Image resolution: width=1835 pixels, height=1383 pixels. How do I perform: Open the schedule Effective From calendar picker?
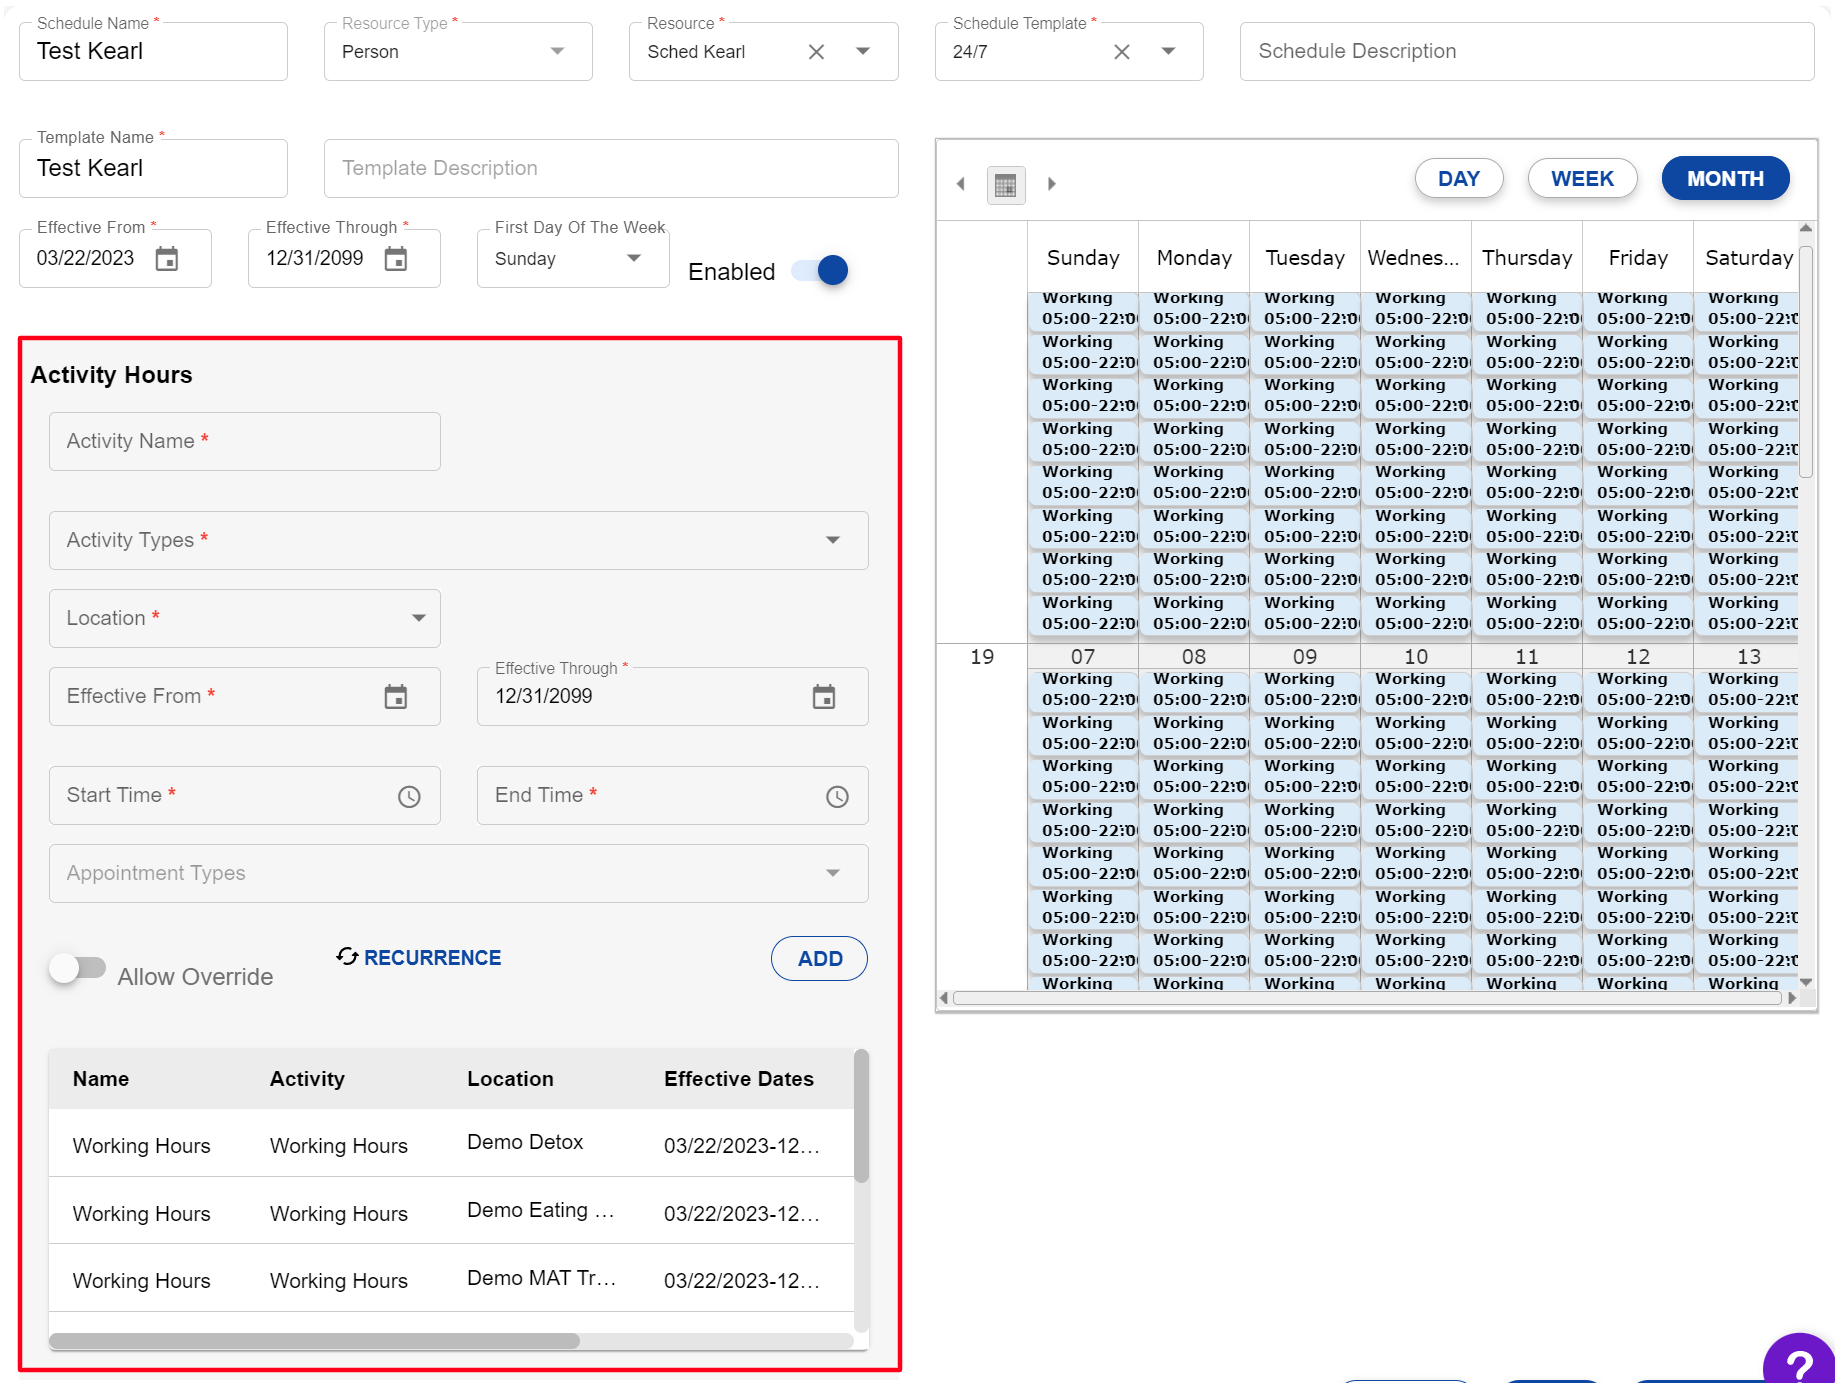[167, 259]
